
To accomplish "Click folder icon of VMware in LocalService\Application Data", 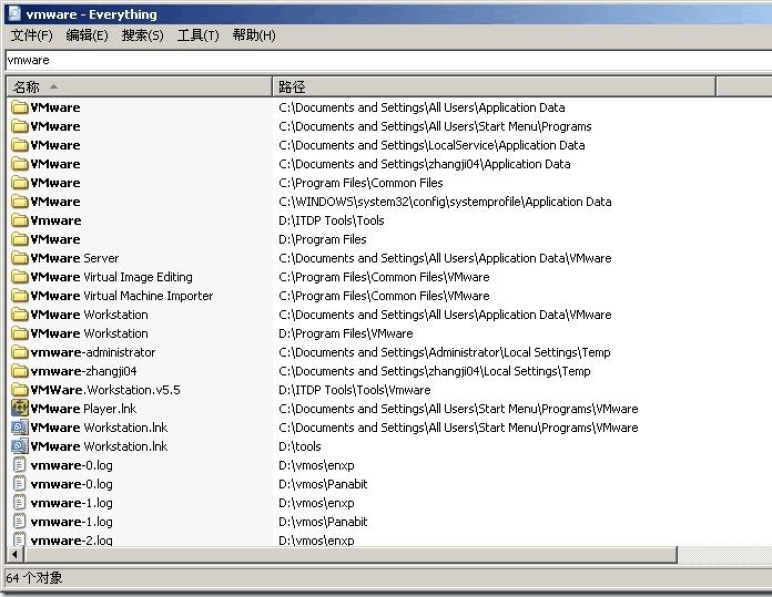I will point(20,145).
